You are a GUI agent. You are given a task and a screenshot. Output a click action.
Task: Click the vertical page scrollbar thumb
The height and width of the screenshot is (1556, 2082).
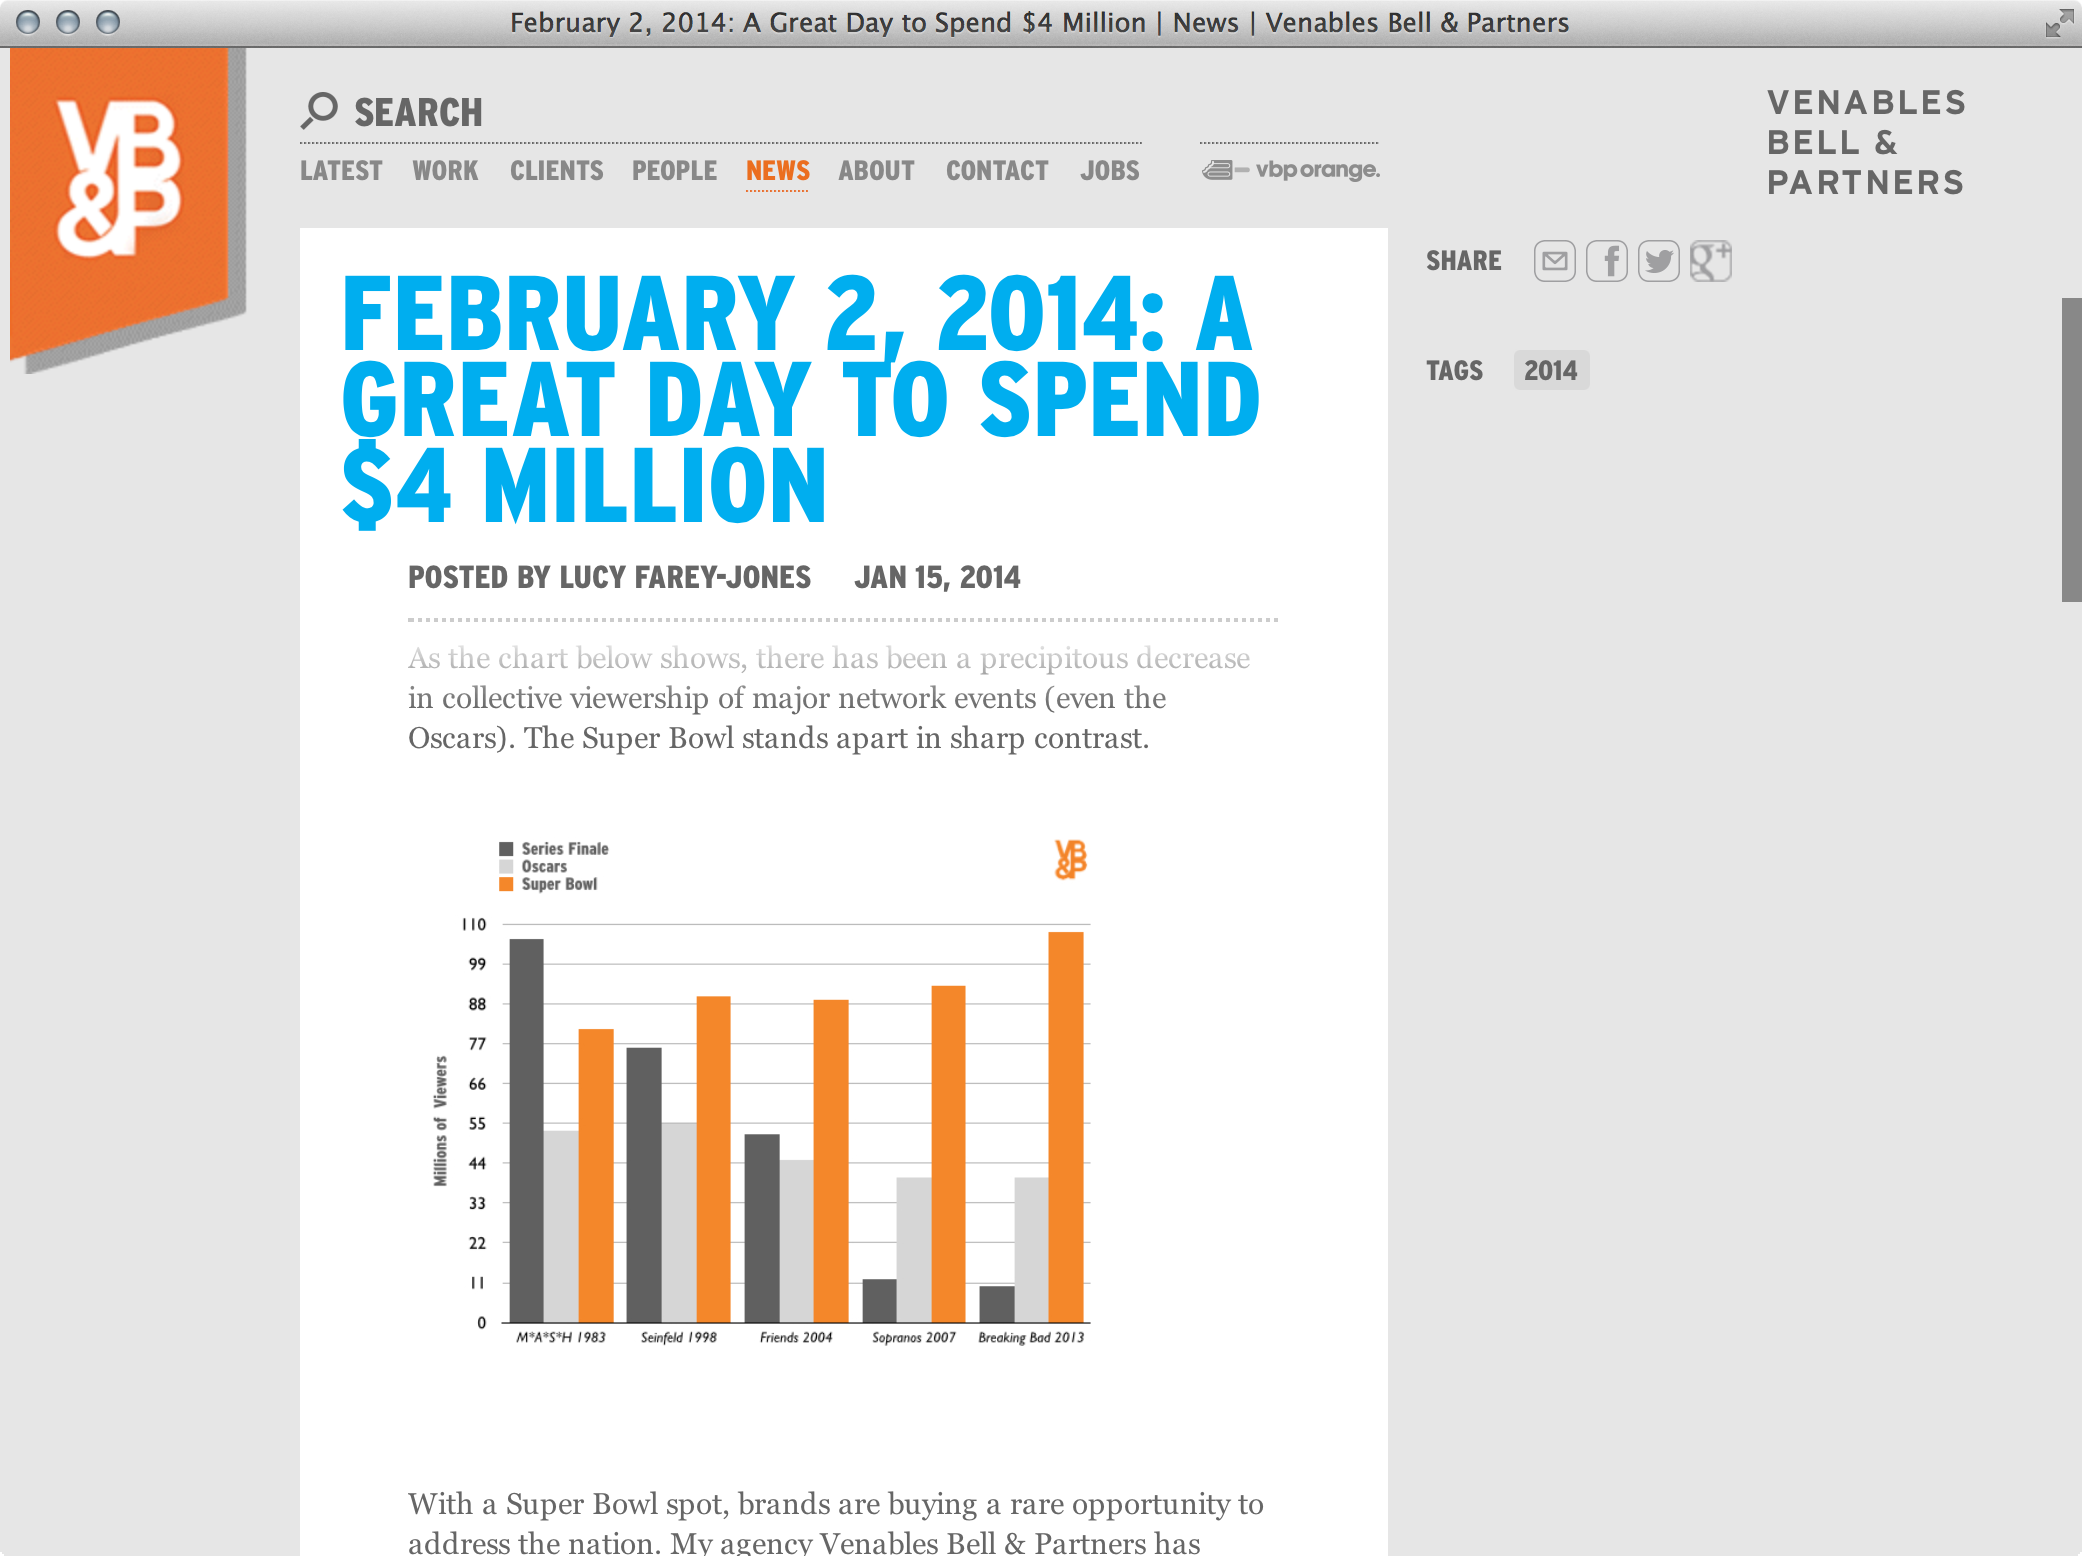pyautogui.click(x=2070, y=450)
